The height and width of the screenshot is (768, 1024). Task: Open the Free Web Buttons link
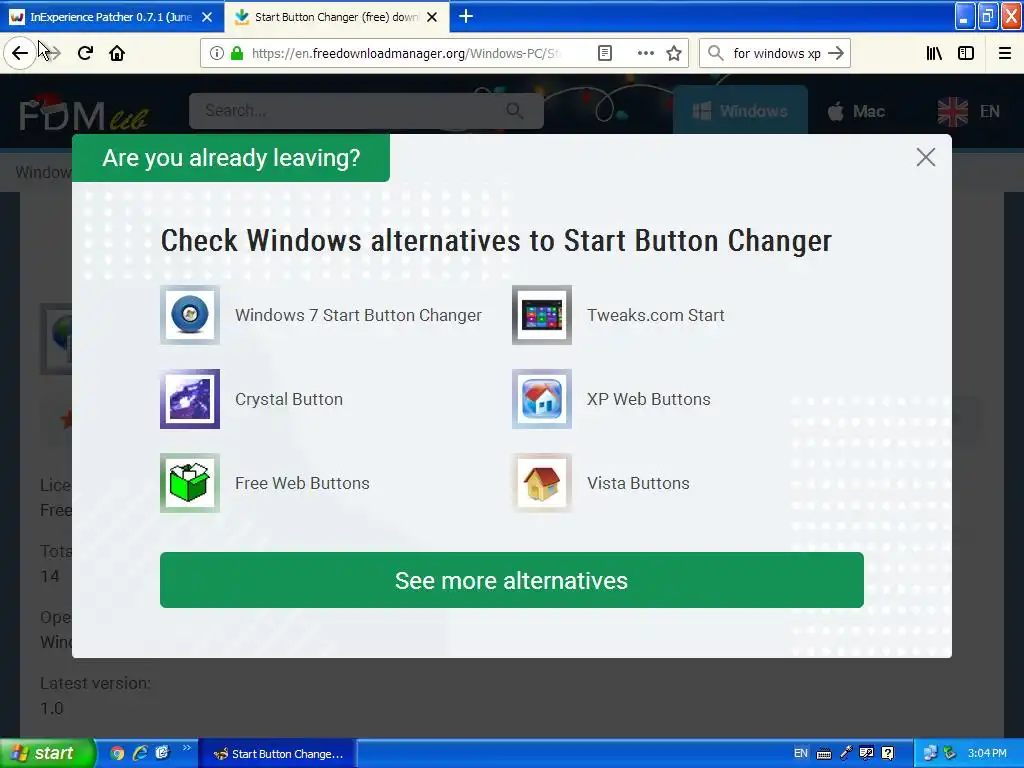coord(302,483)
